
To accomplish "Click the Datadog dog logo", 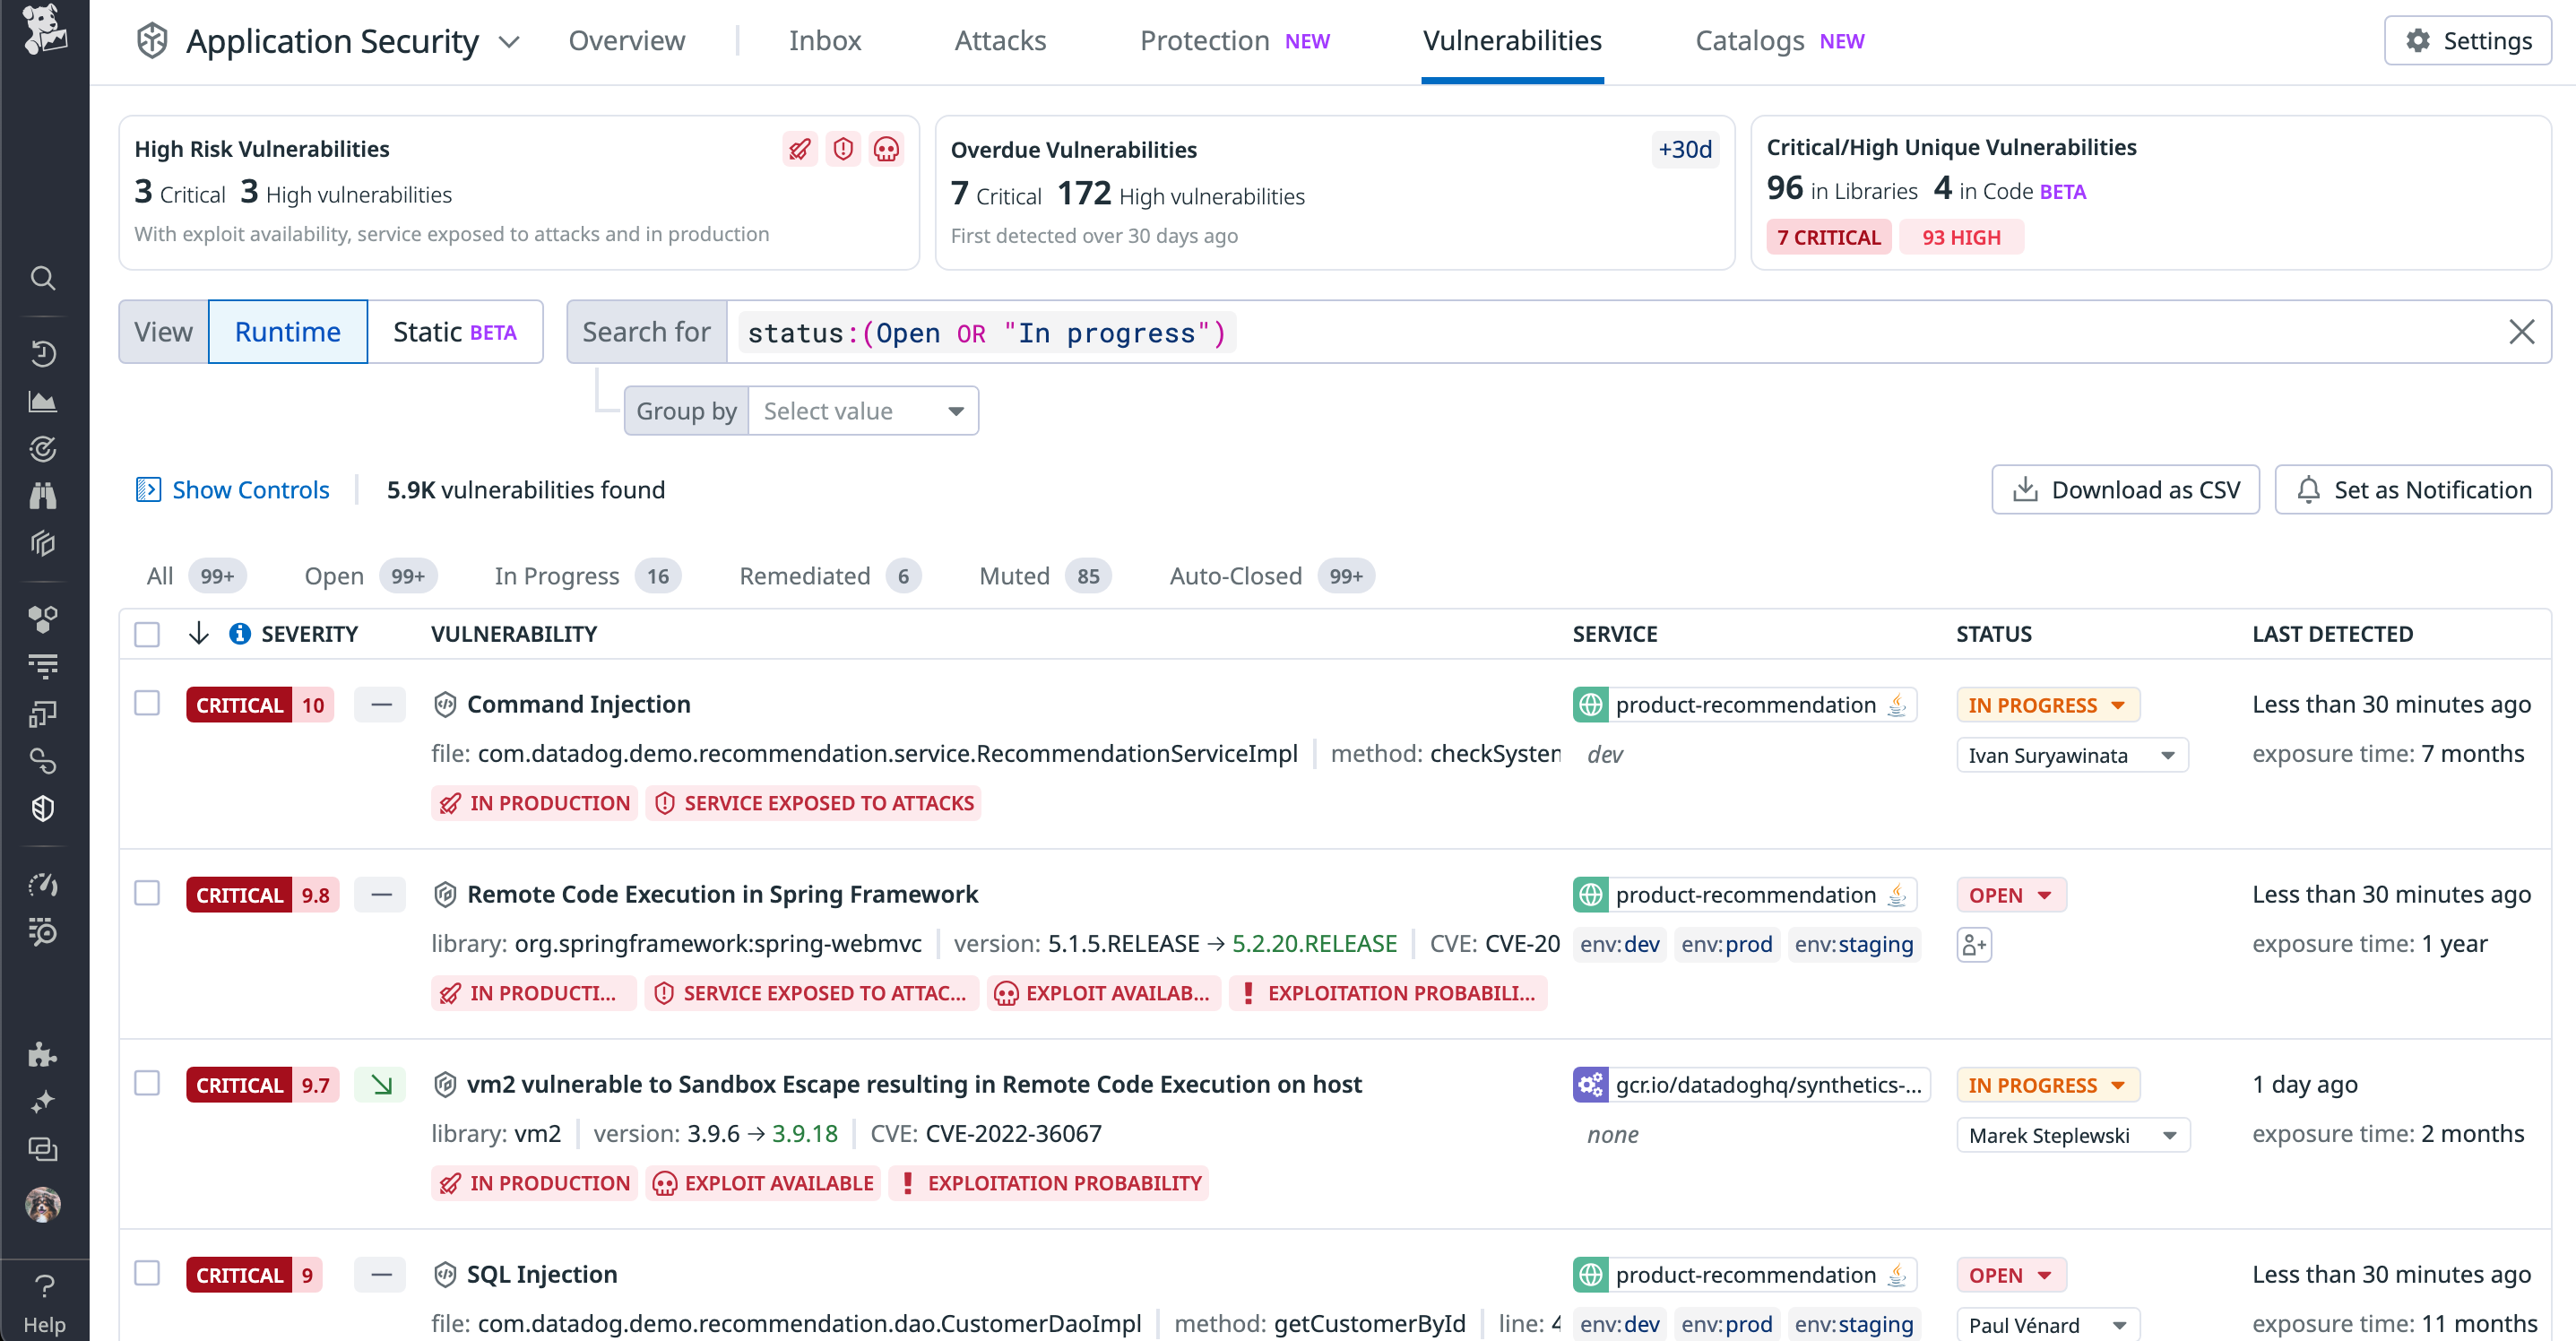I will point(43,30).
